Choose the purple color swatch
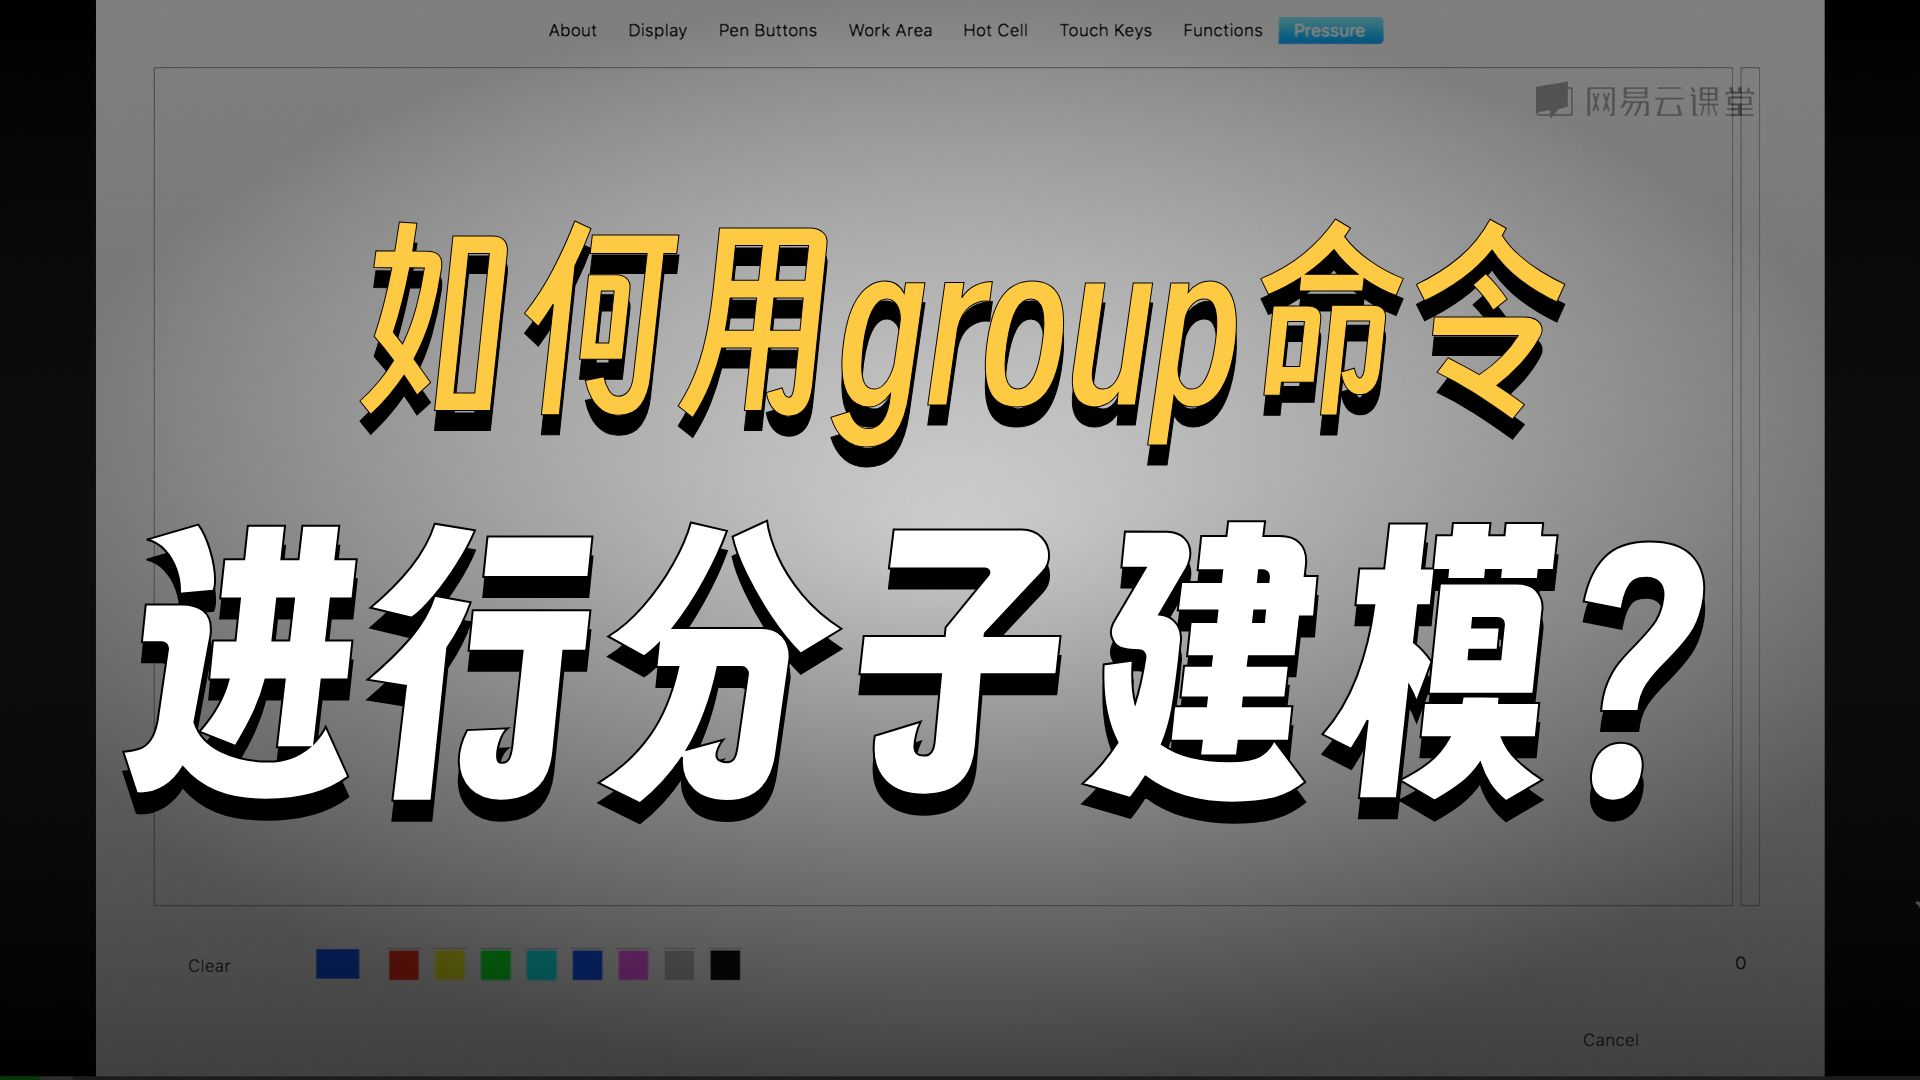 633,965
